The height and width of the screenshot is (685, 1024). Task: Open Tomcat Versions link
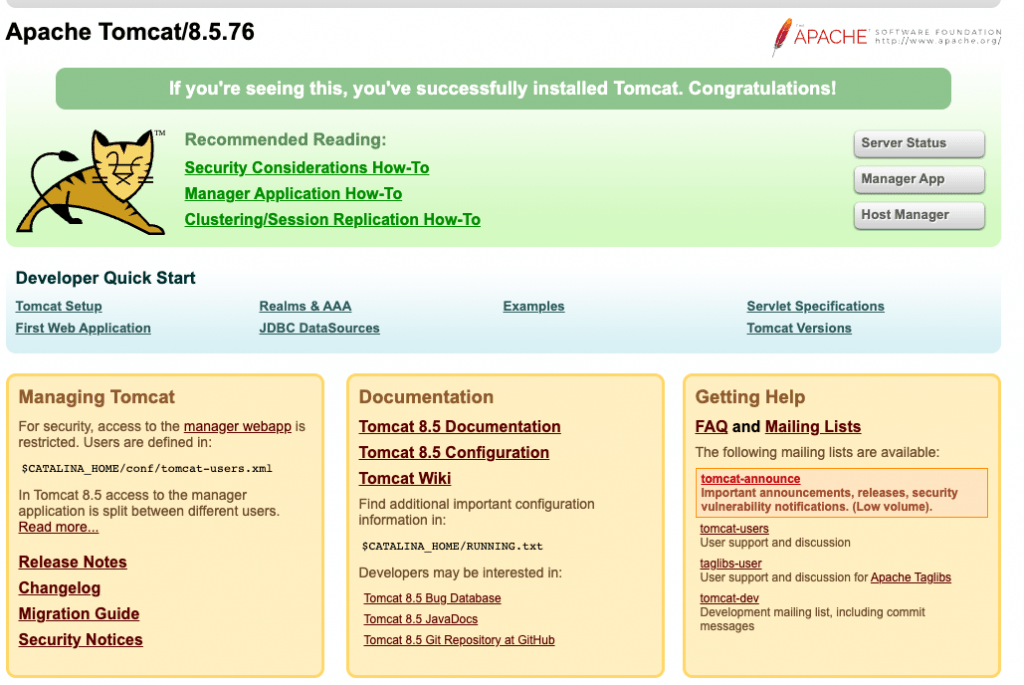click(799, 328)
